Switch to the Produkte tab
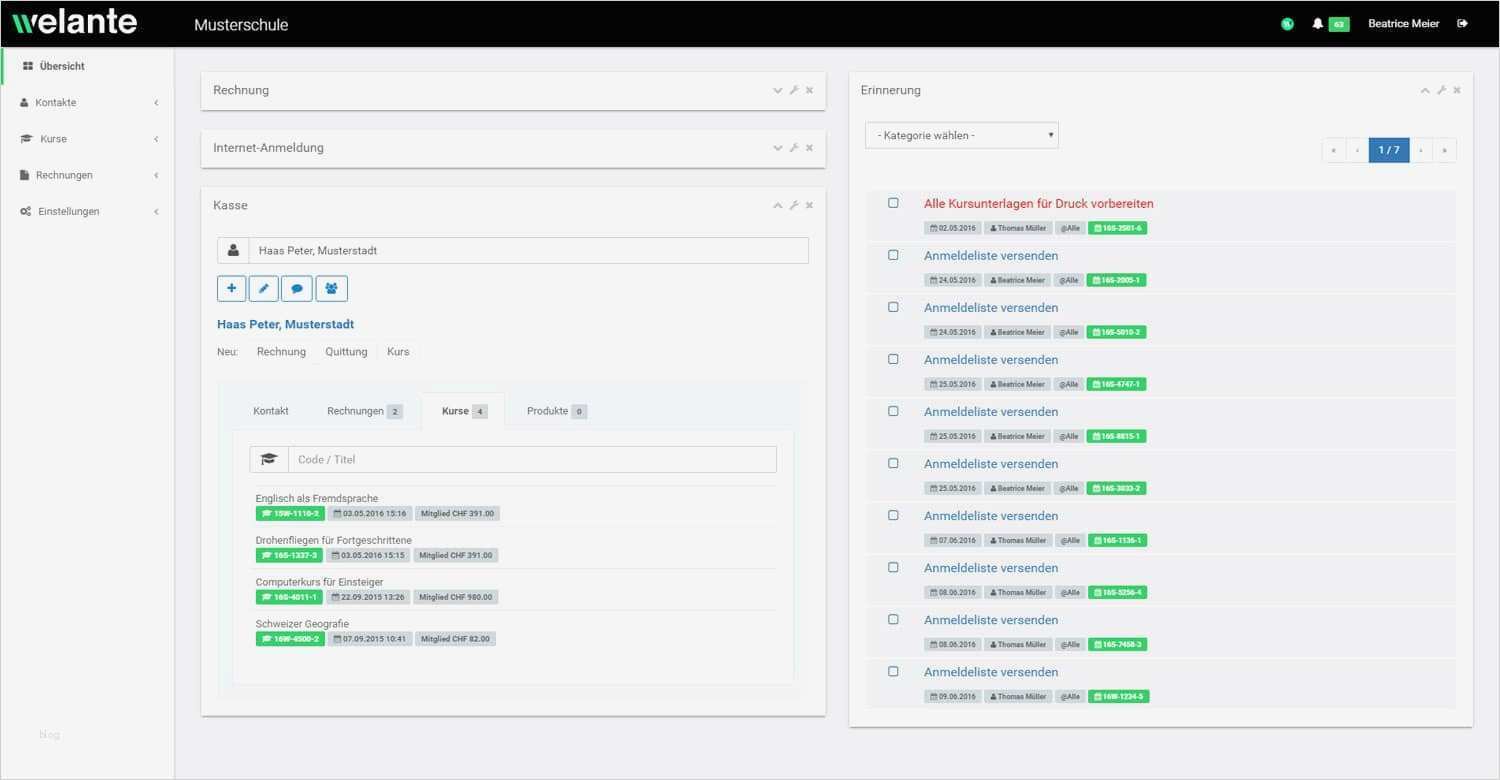1500x780 pixels. pos(557,411)
